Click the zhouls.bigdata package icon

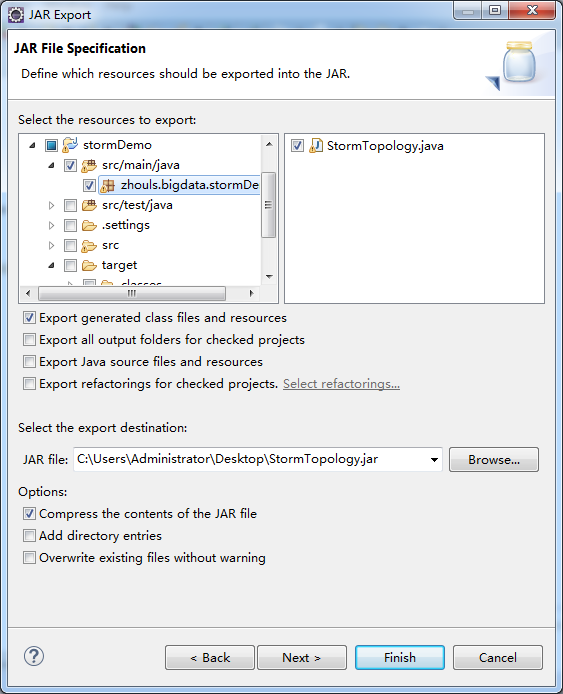(108, 185)
